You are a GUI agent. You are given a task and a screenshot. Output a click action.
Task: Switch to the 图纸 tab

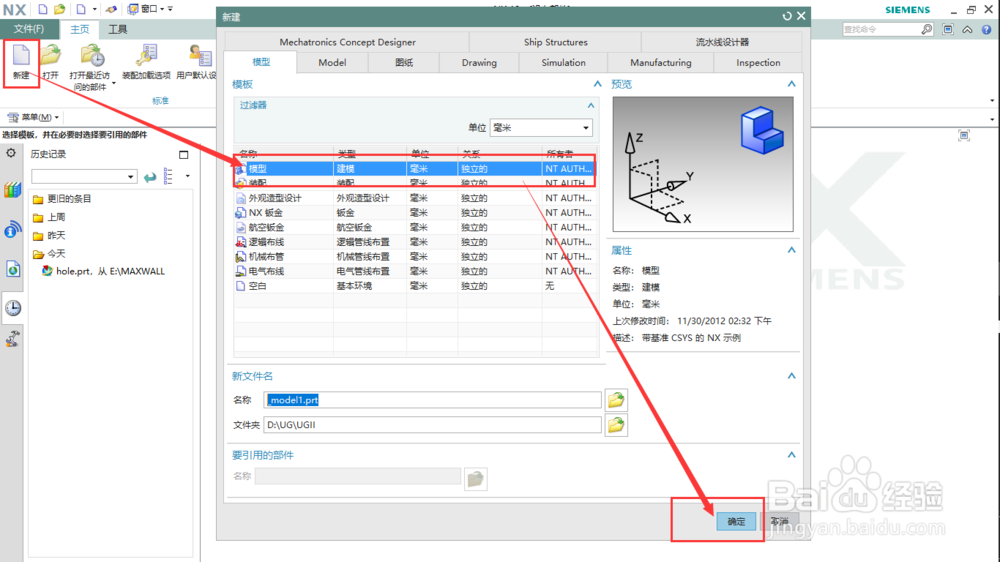pos(404,63)
